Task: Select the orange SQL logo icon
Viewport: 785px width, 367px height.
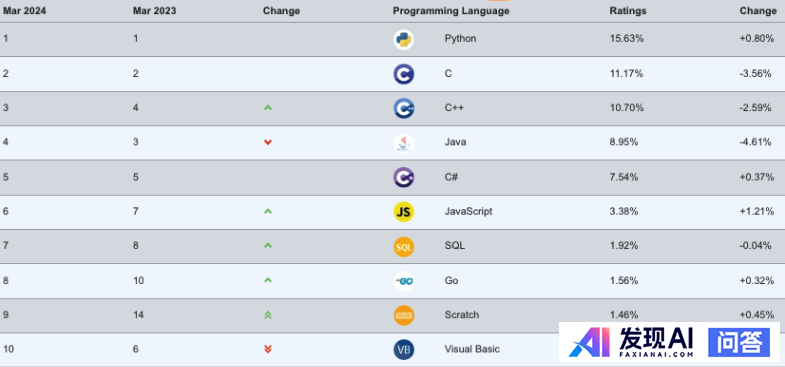Action: (x=404, y=246)
